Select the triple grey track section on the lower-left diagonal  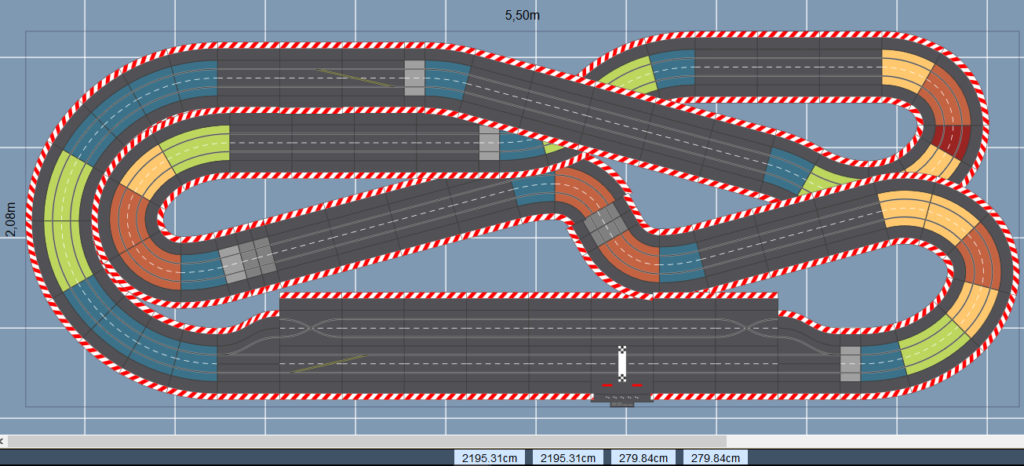tap(246, 262)
